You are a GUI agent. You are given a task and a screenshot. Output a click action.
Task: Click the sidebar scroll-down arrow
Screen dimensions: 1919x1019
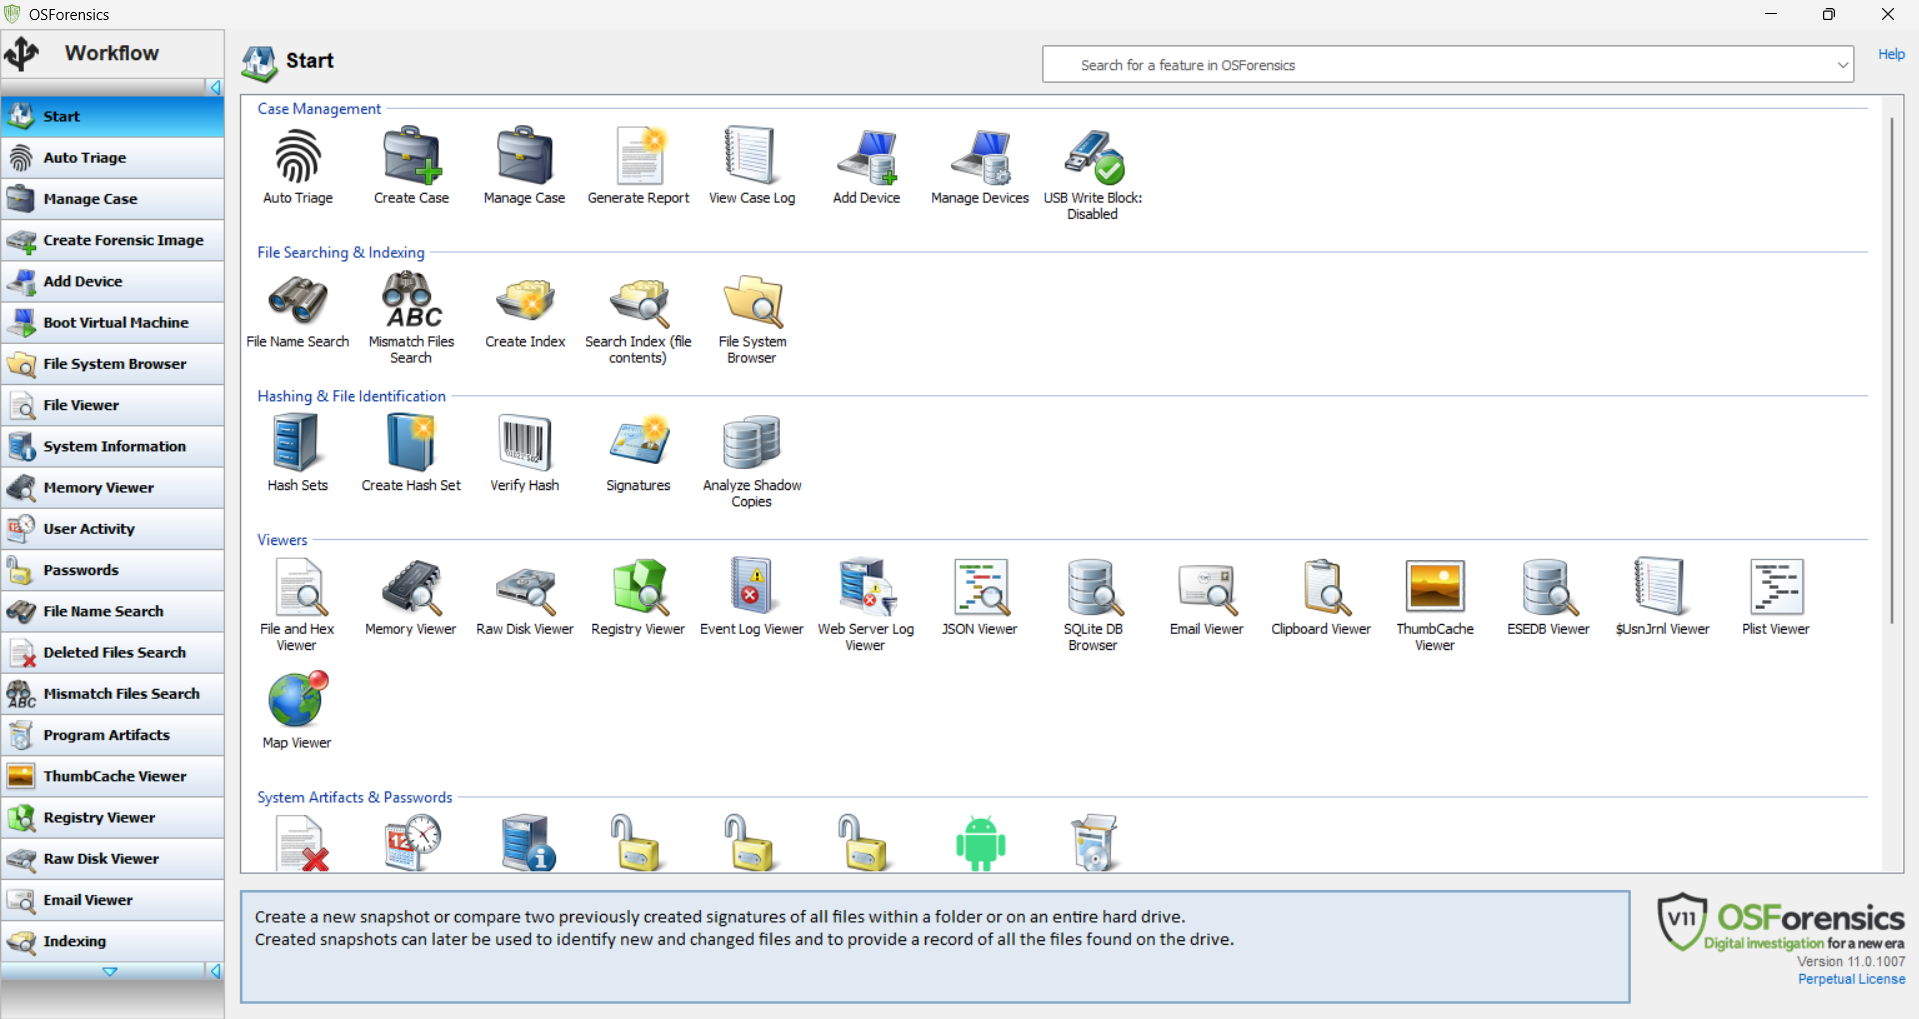coord(110,971)
